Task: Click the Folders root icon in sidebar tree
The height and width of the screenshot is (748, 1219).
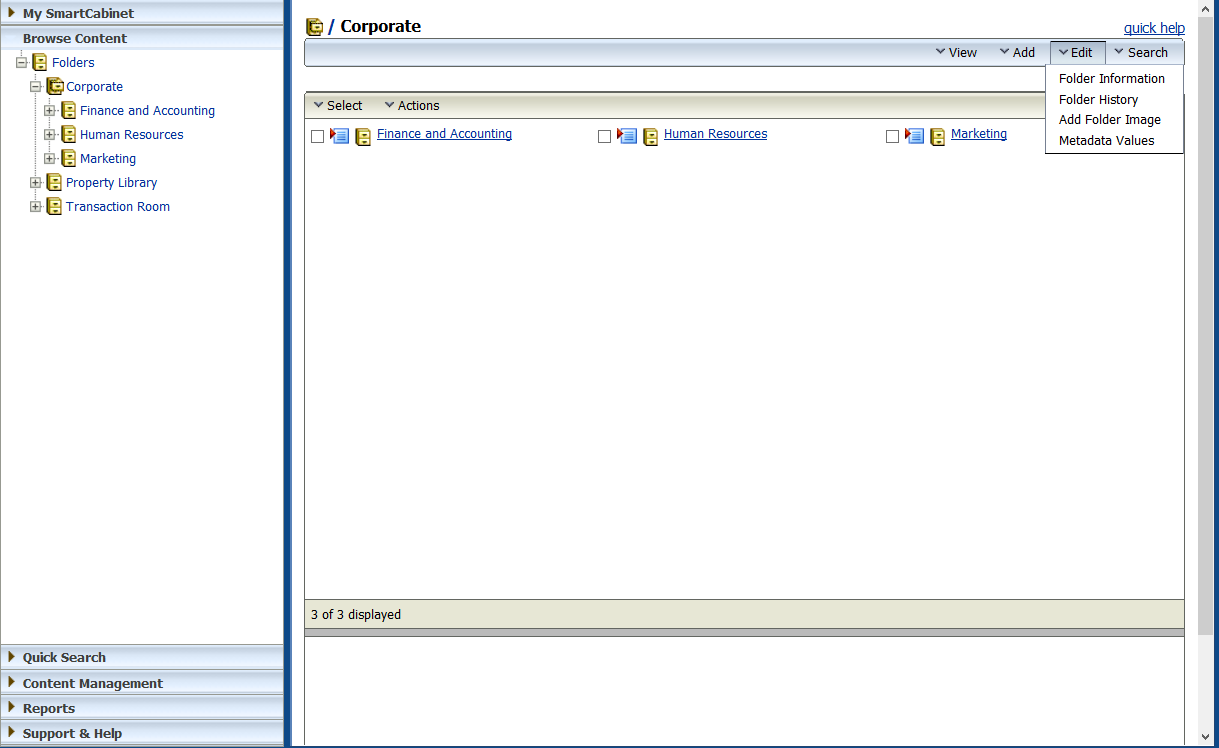Action: pyautogui.click(x=39, y=62)
